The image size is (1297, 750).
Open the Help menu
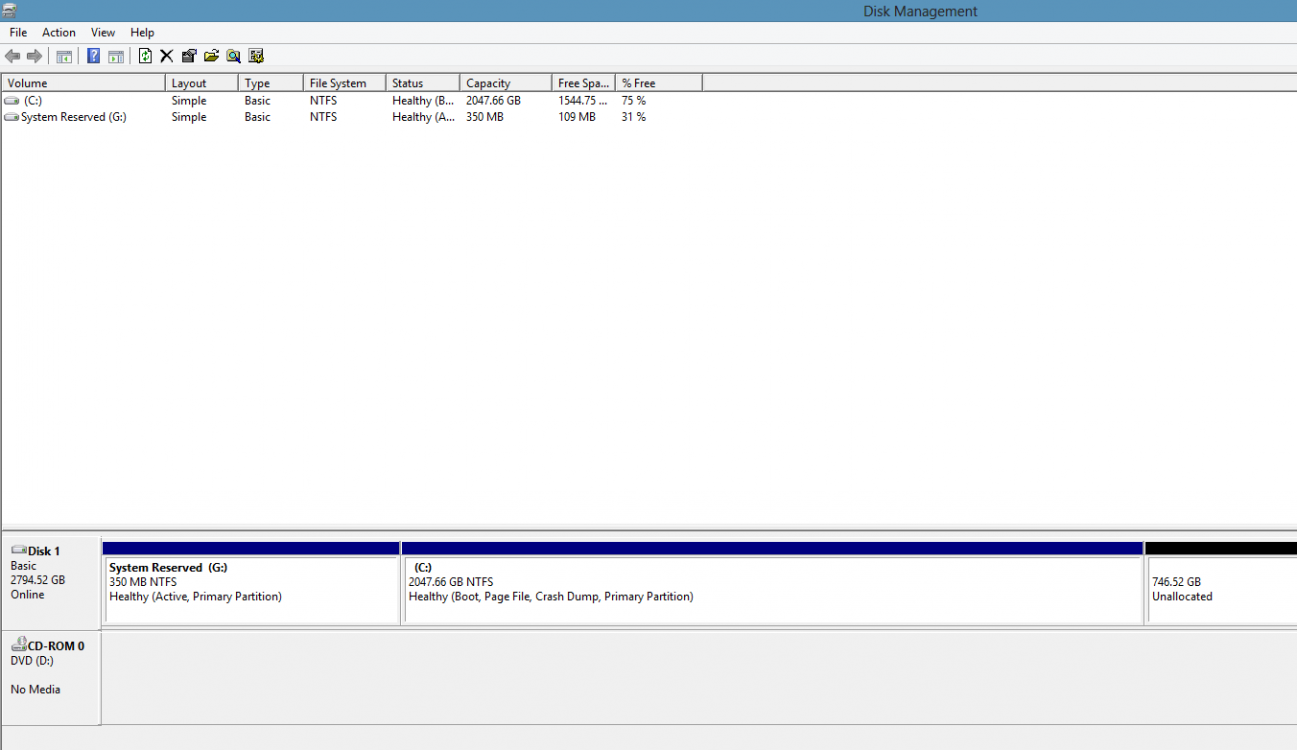(x=142, y=33)
